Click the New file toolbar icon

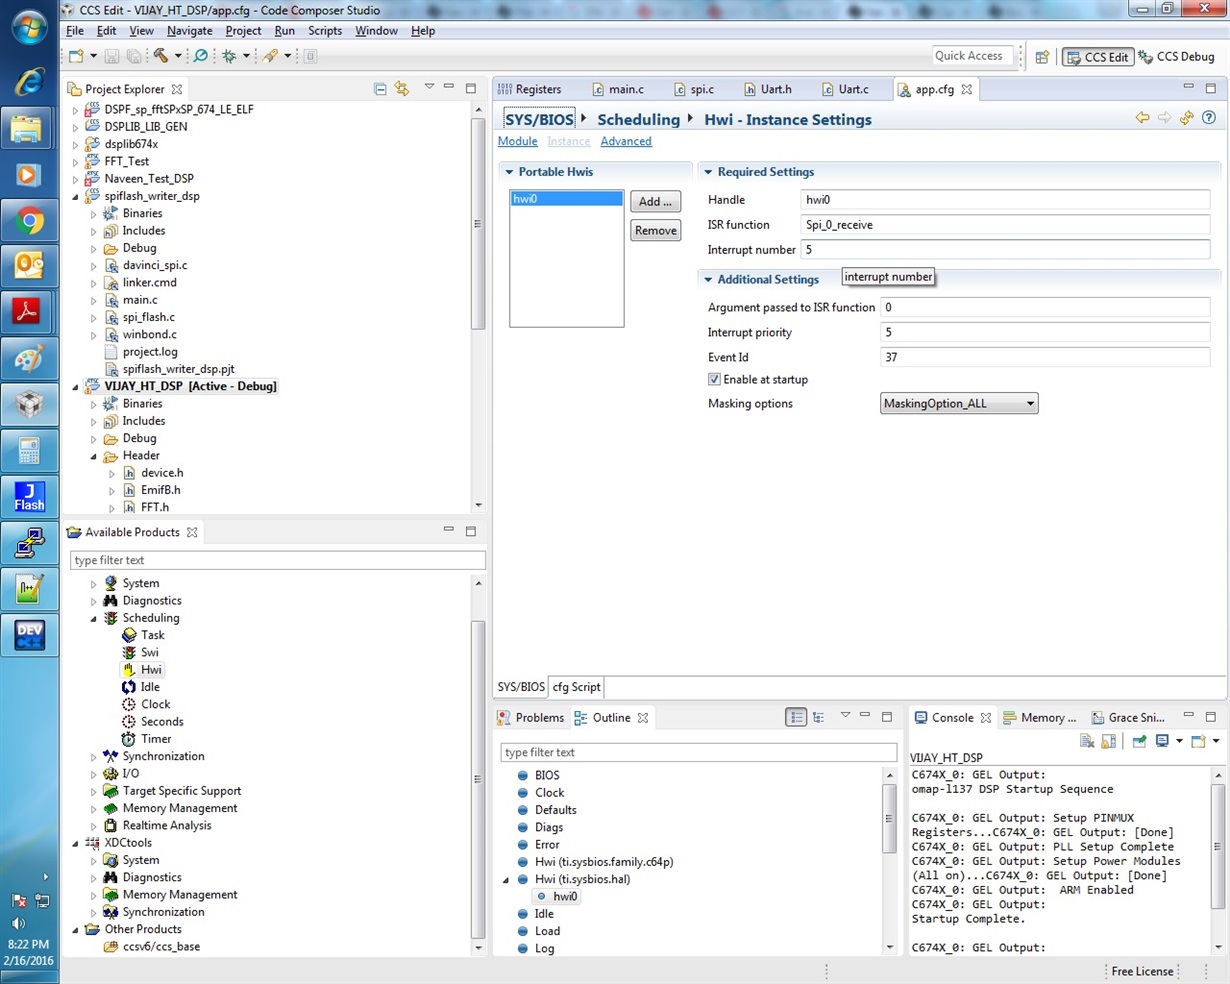(77, 57)
